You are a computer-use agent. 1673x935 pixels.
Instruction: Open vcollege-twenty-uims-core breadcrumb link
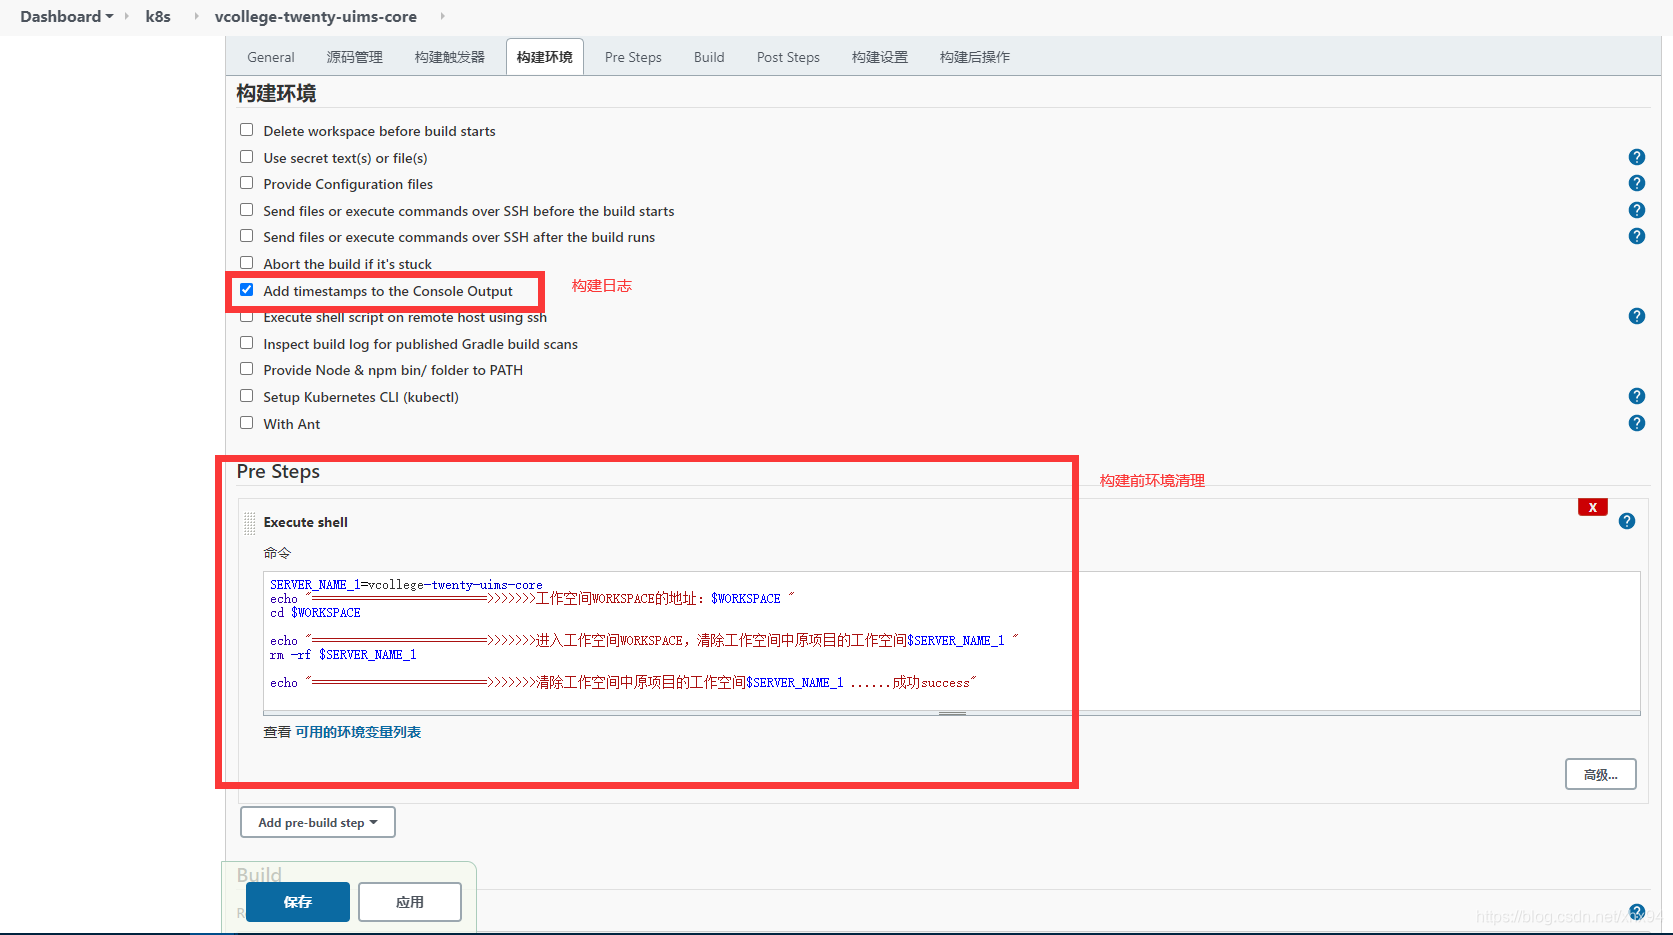click(316, 16)
